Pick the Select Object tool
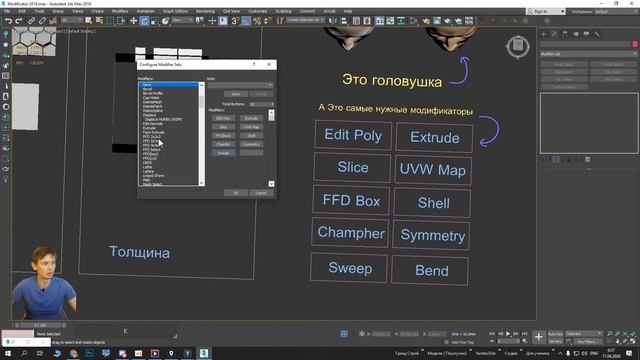The height and width of the screenshot is (360, 640). click(x=89, y=21)
